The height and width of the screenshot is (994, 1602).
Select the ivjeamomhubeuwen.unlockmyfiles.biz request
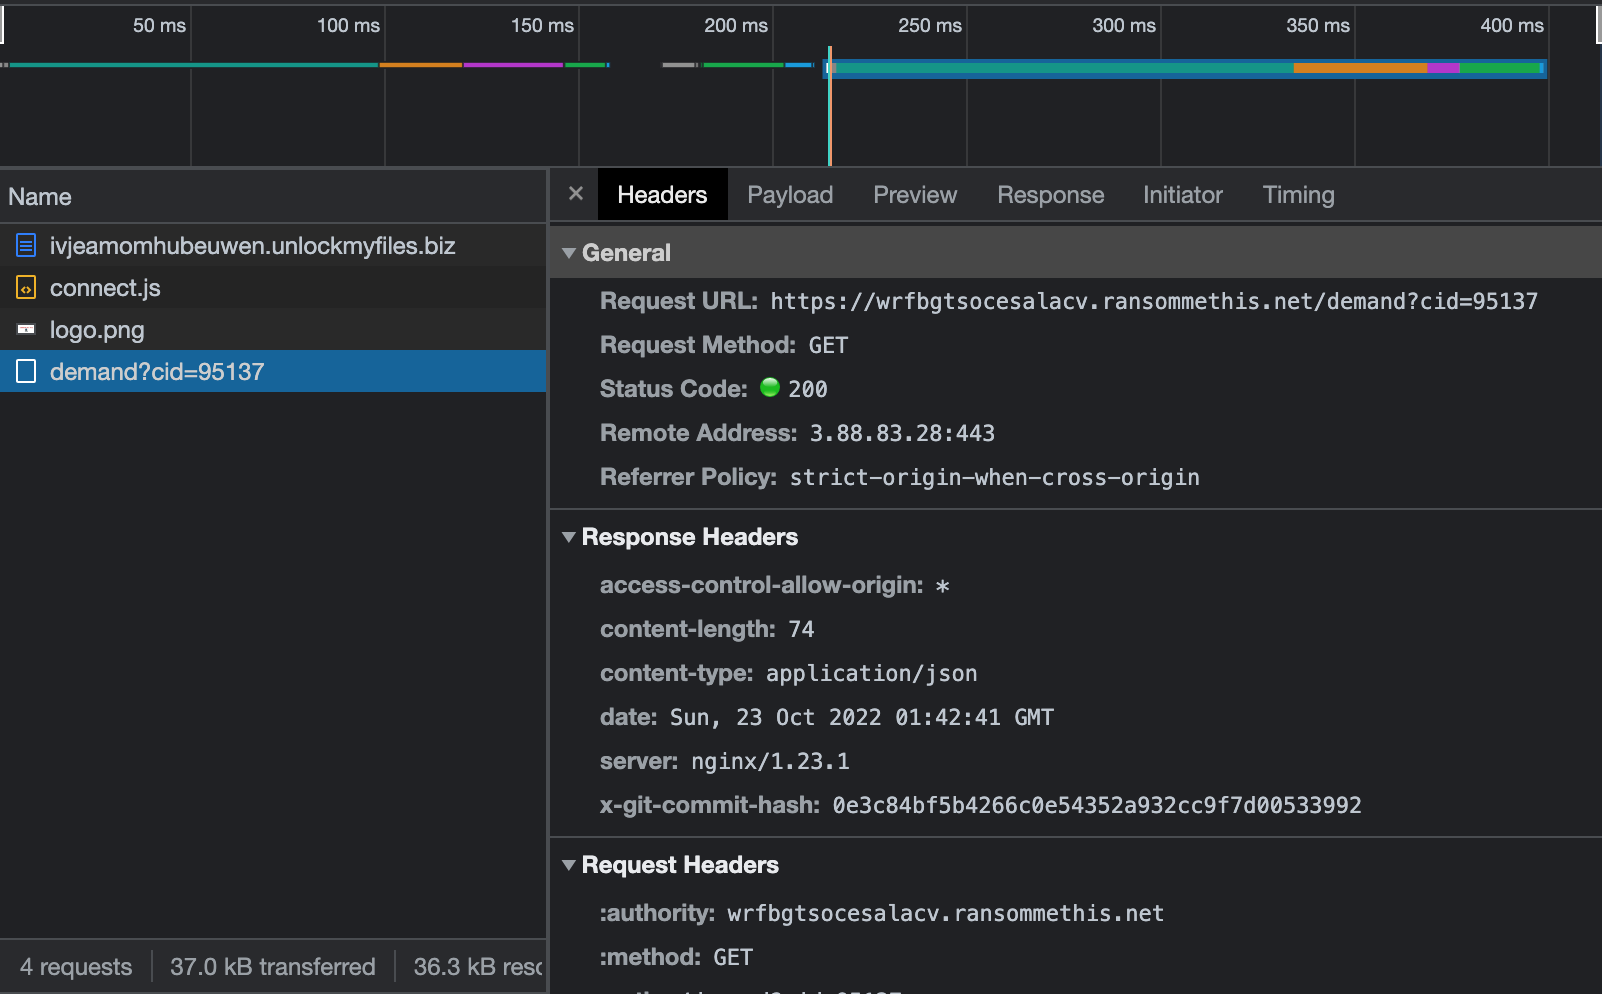[x=273, y=245]
